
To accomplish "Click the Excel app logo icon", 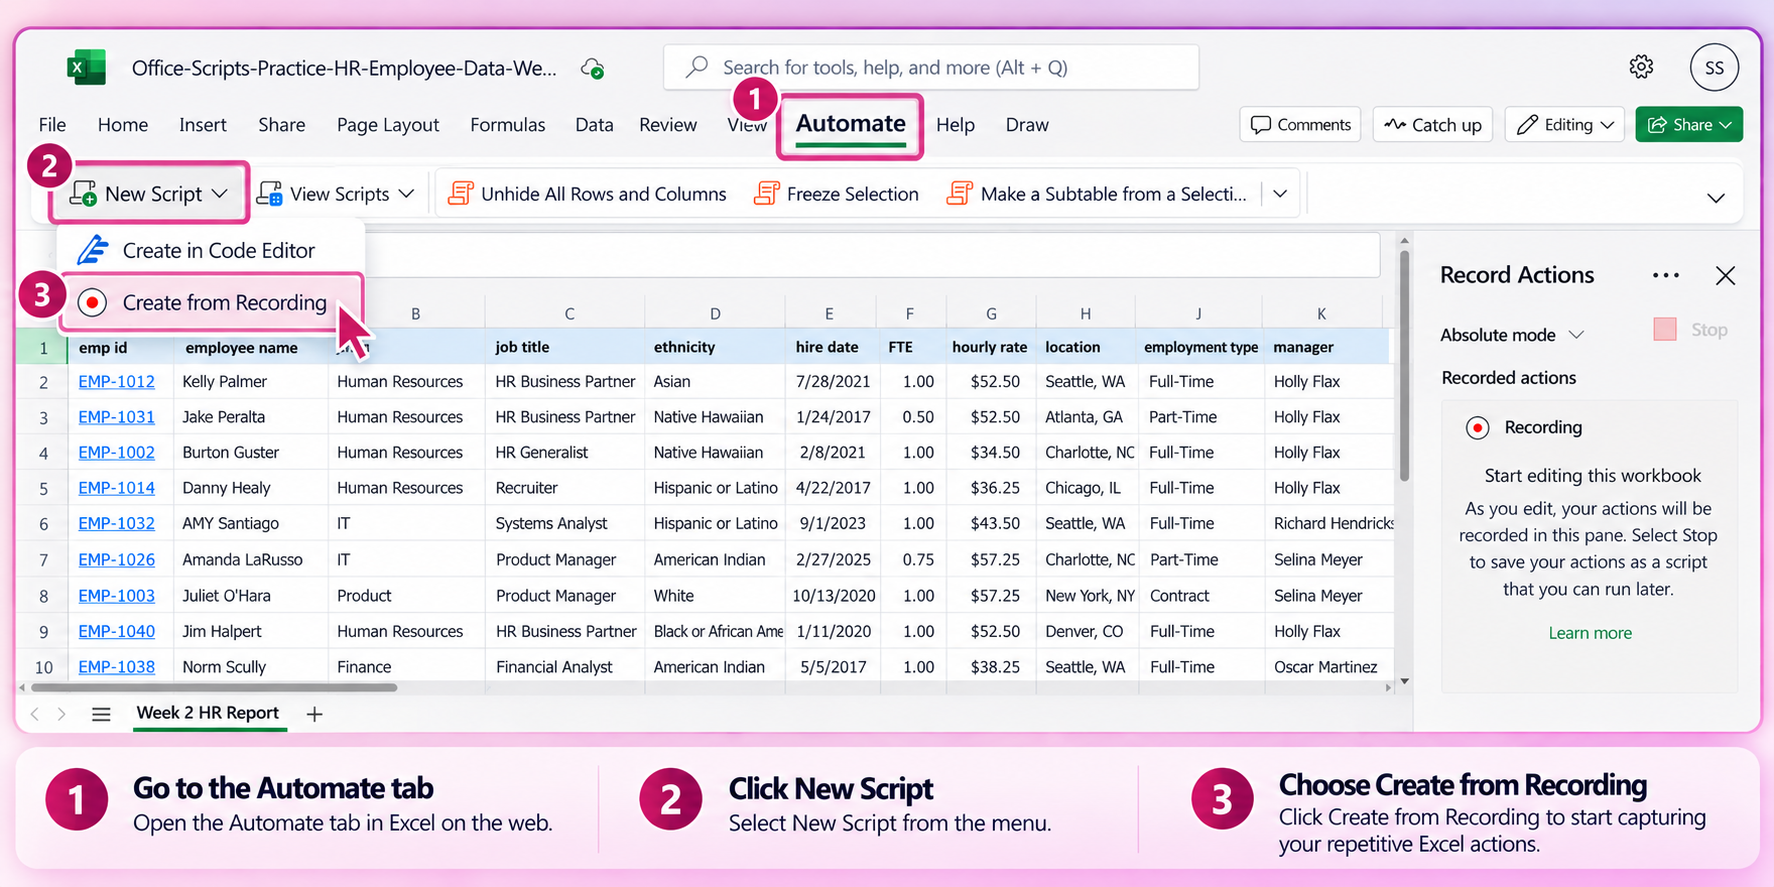I will point(86,67).
